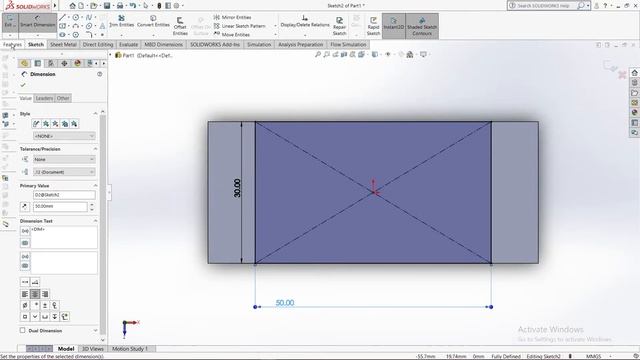The width and height of the screenshot is (640, 360).
Task: Switch to the Leaders tab
Action: [44, 98]
